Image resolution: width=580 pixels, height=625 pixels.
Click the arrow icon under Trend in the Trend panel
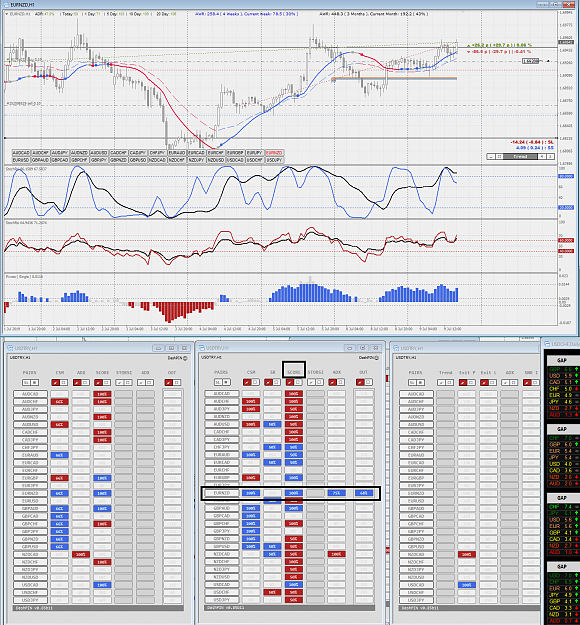coord(441,383)
